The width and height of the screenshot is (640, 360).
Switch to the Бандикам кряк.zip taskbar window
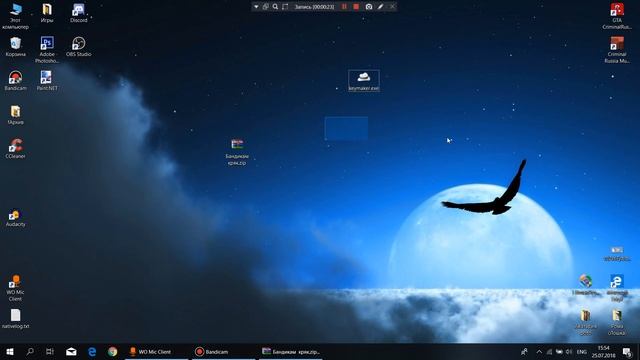pos(290,351)
